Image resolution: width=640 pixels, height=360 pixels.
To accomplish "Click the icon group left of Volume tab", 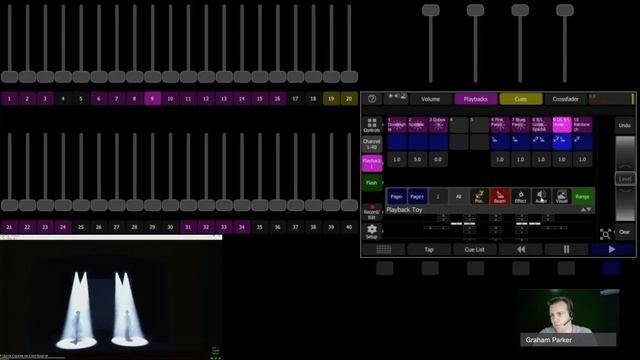I will click(x=396, y=98).
